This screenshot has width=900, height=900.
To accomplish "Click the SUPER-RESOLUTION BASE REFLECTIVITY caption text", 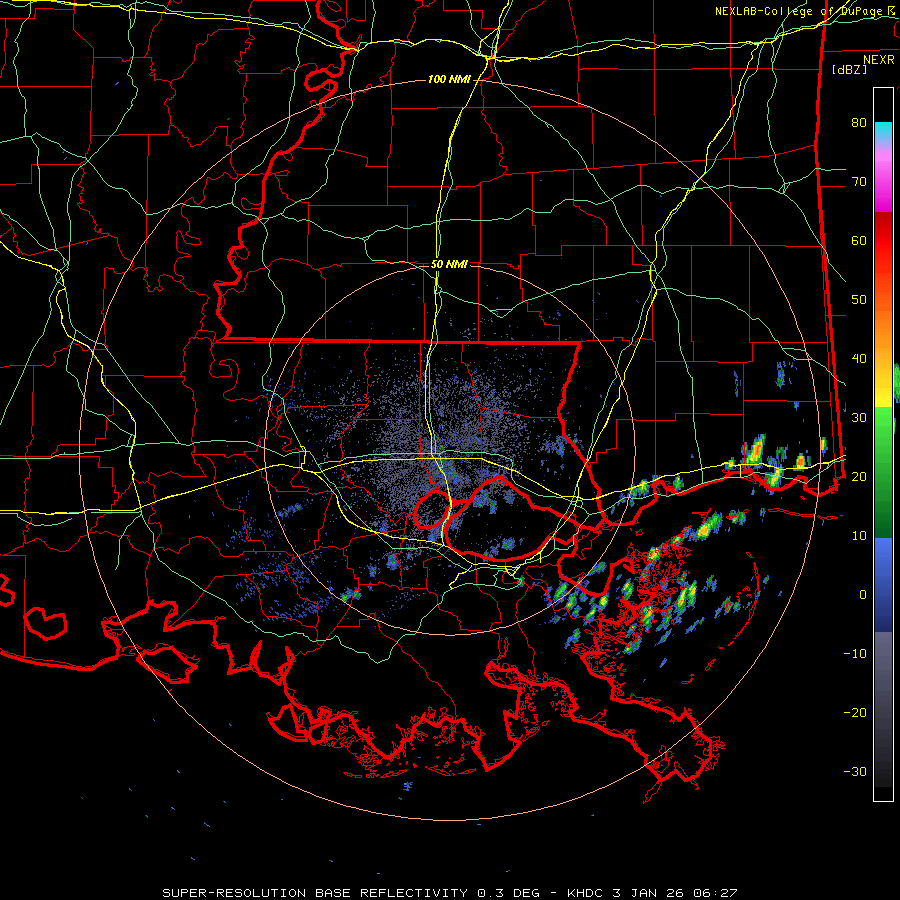I will 315,893.
